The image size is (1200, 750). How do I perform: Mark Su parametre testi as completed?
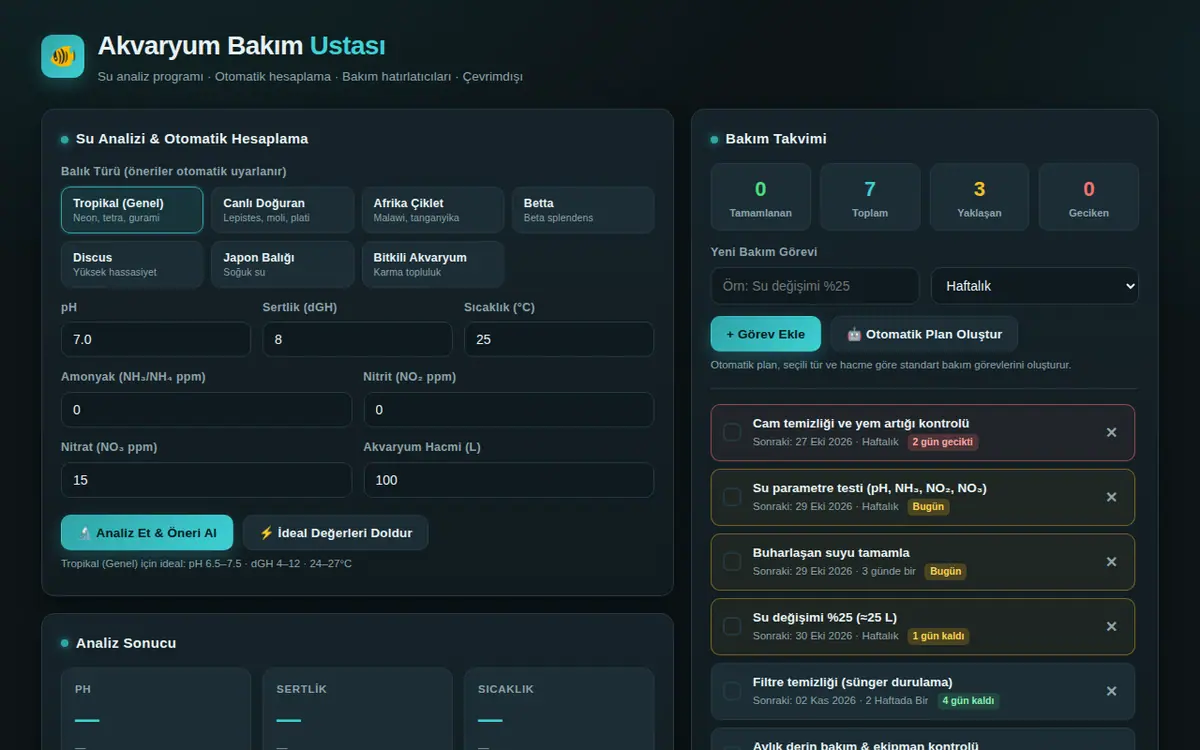732,497
